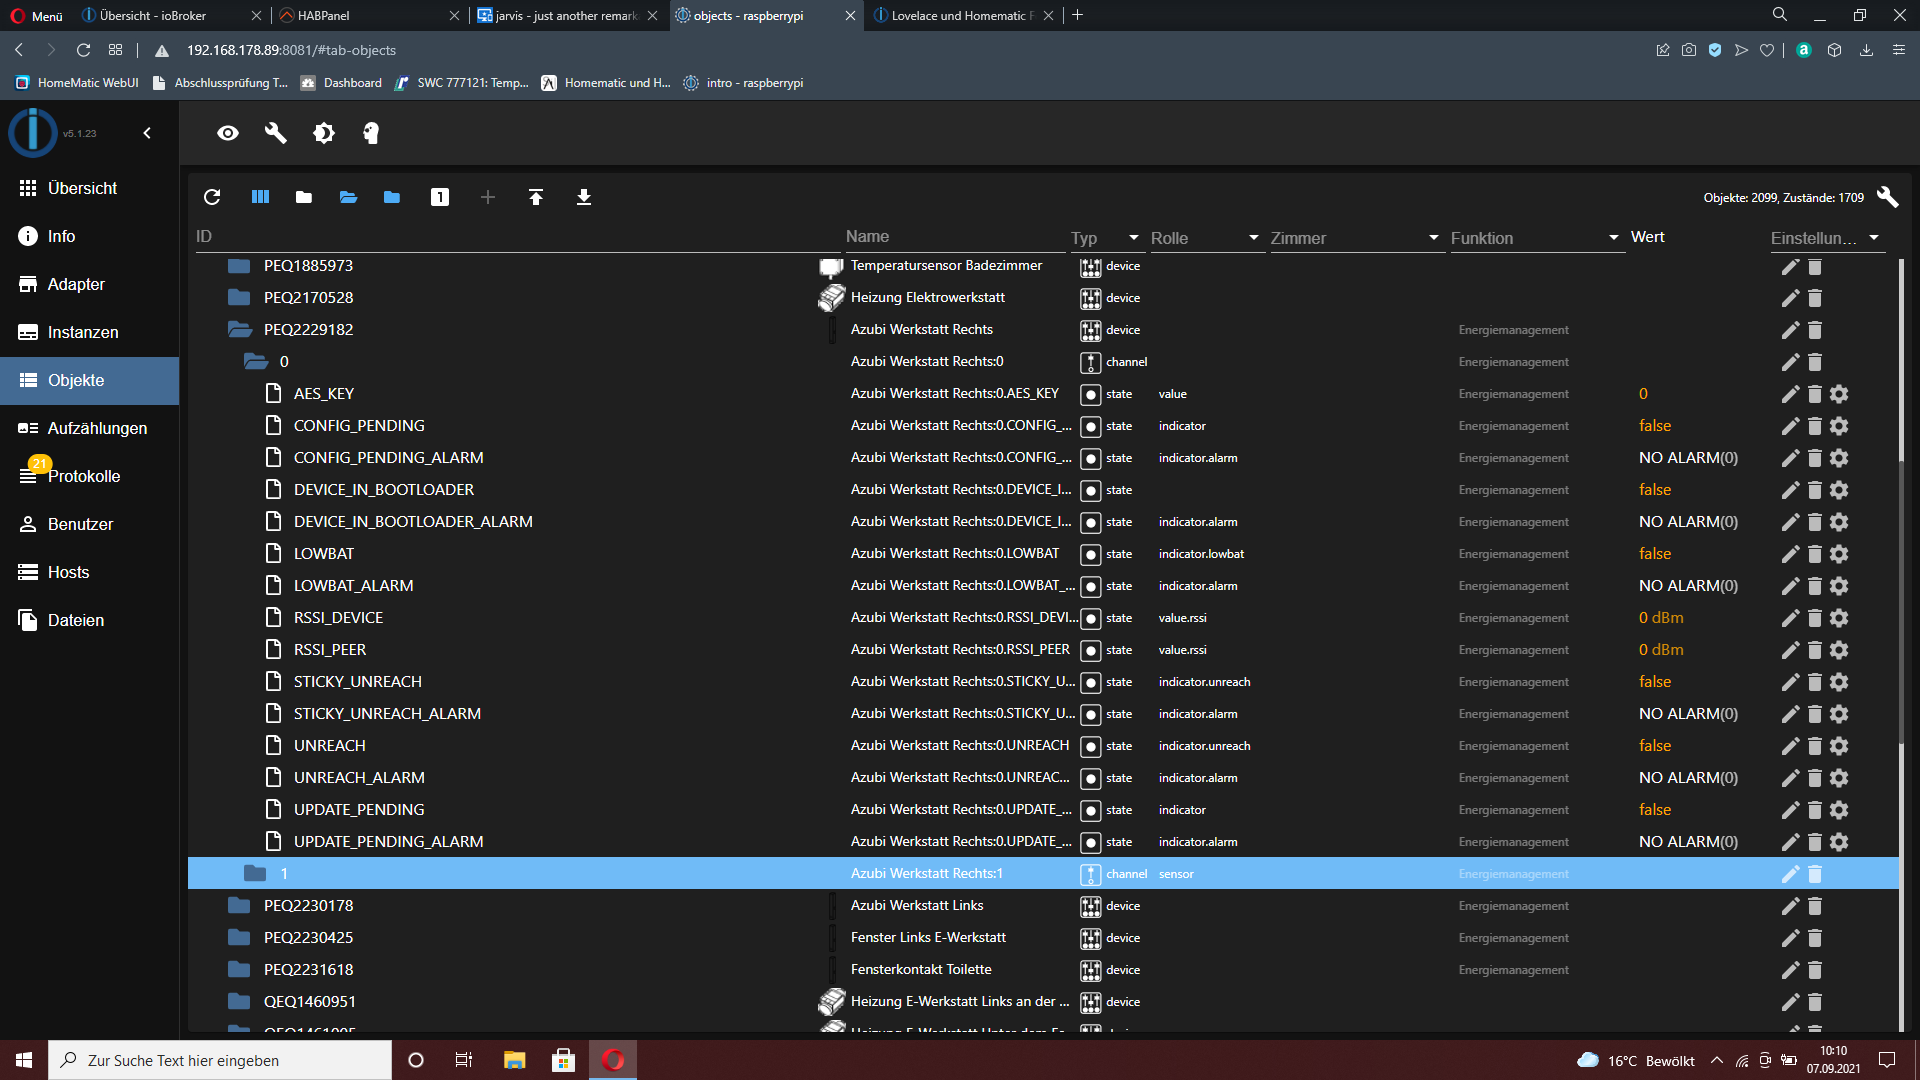The width and height of the screenshot is (1920, 1080).
Task: Collapse the PEQ2229182 folder
Action: [x=239, y=330]
